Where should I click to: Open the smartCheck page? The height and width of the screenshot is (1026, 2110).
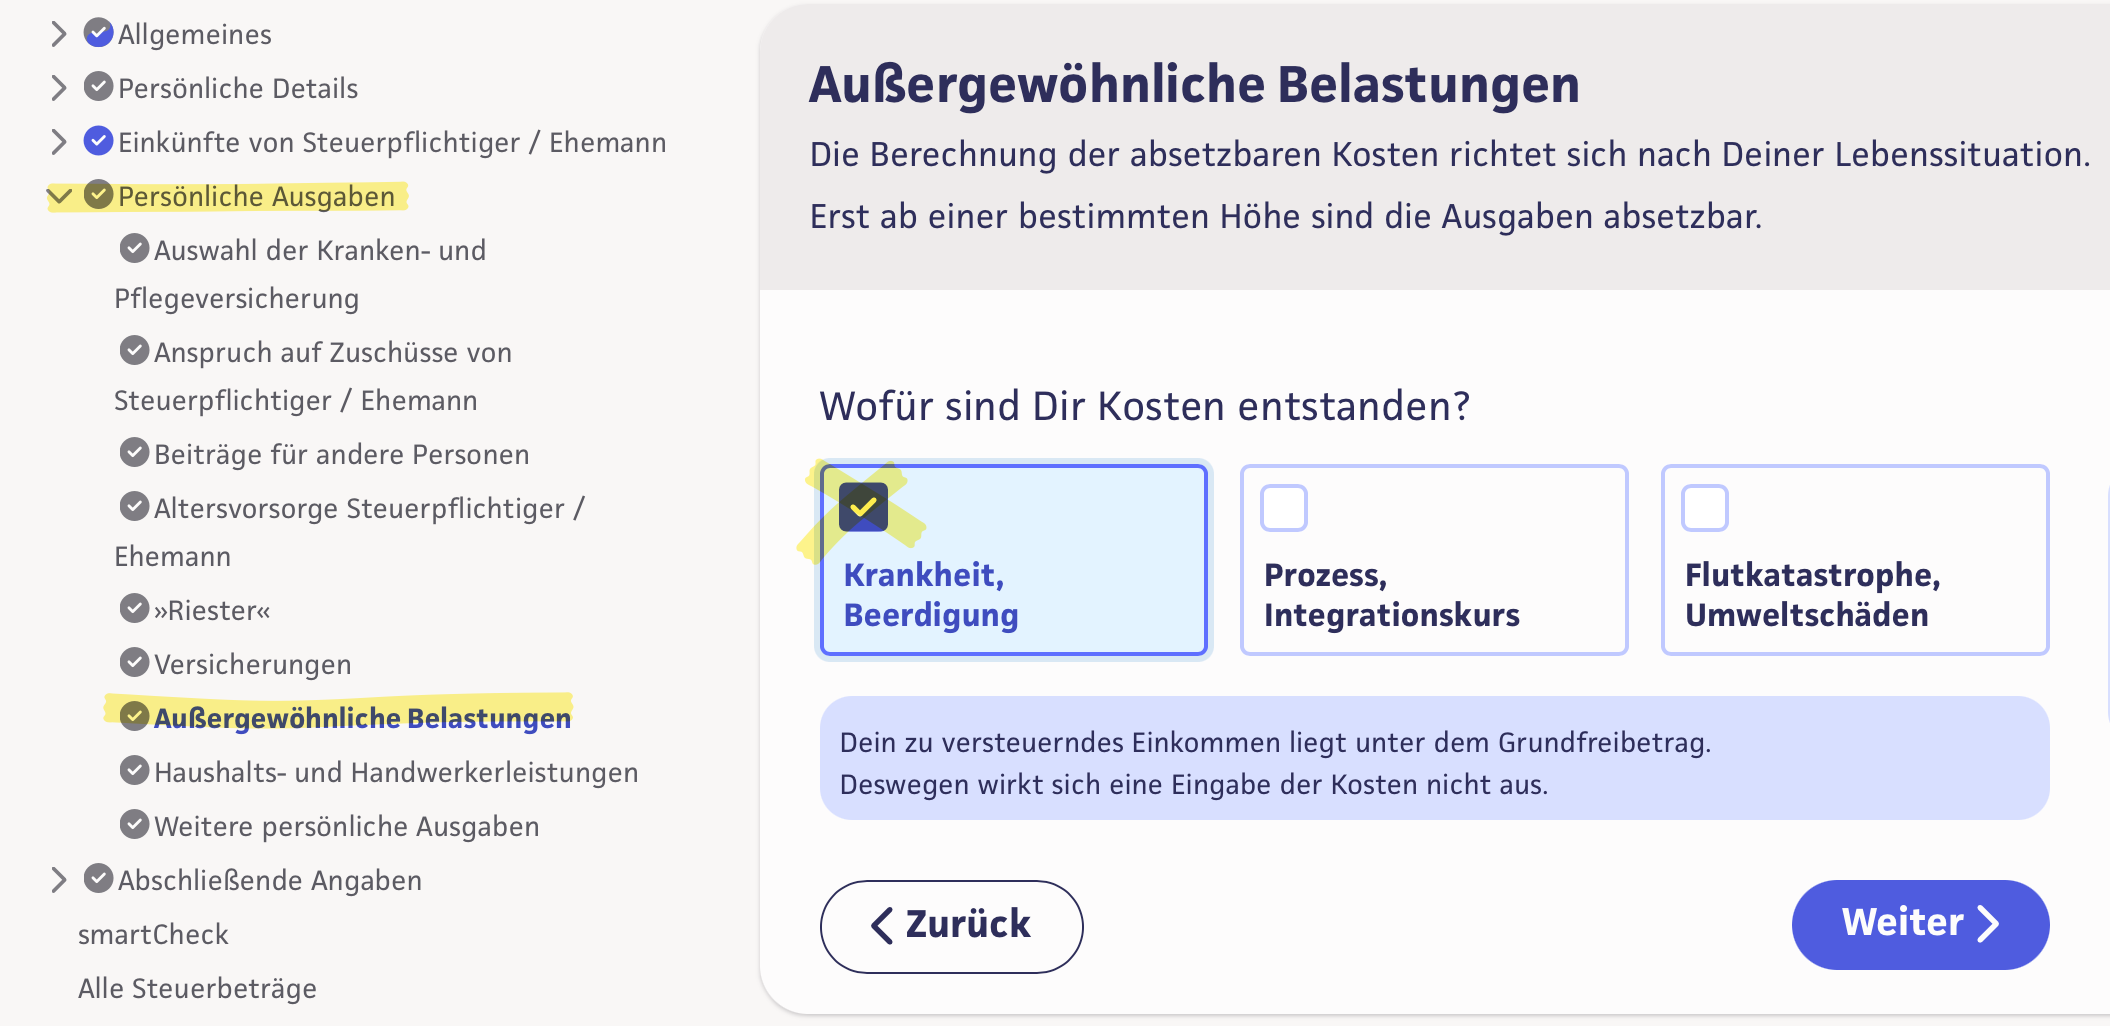coord(153,934)
